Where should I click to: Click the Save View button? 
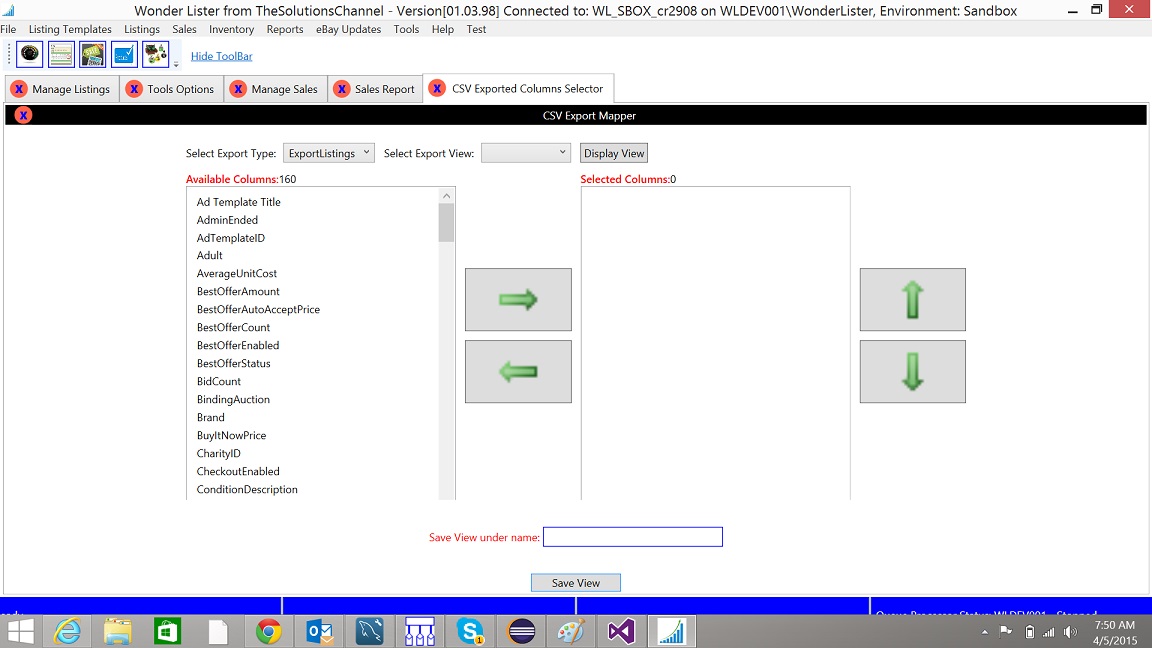(576, 583)
